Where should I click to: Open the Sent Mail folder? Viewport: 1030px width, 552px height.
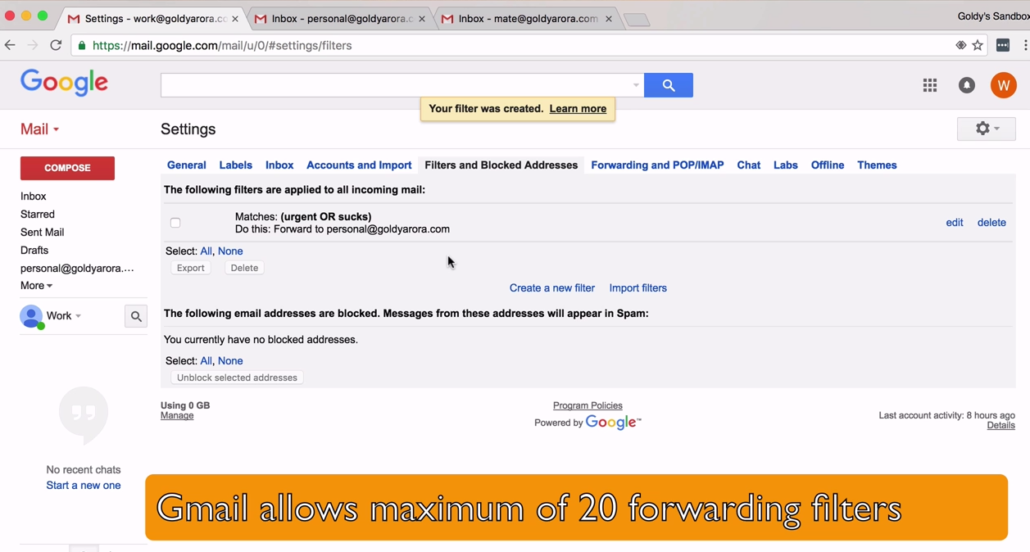tap(42, 232)
